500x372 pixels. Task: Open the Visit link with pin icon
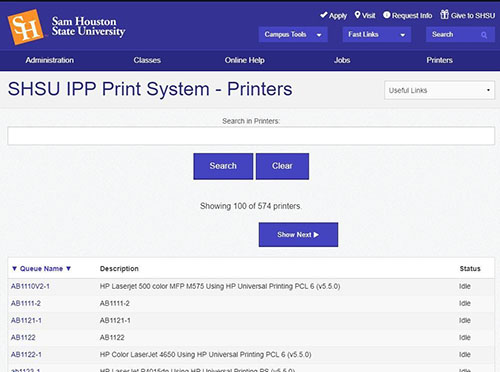pos(365,15)
